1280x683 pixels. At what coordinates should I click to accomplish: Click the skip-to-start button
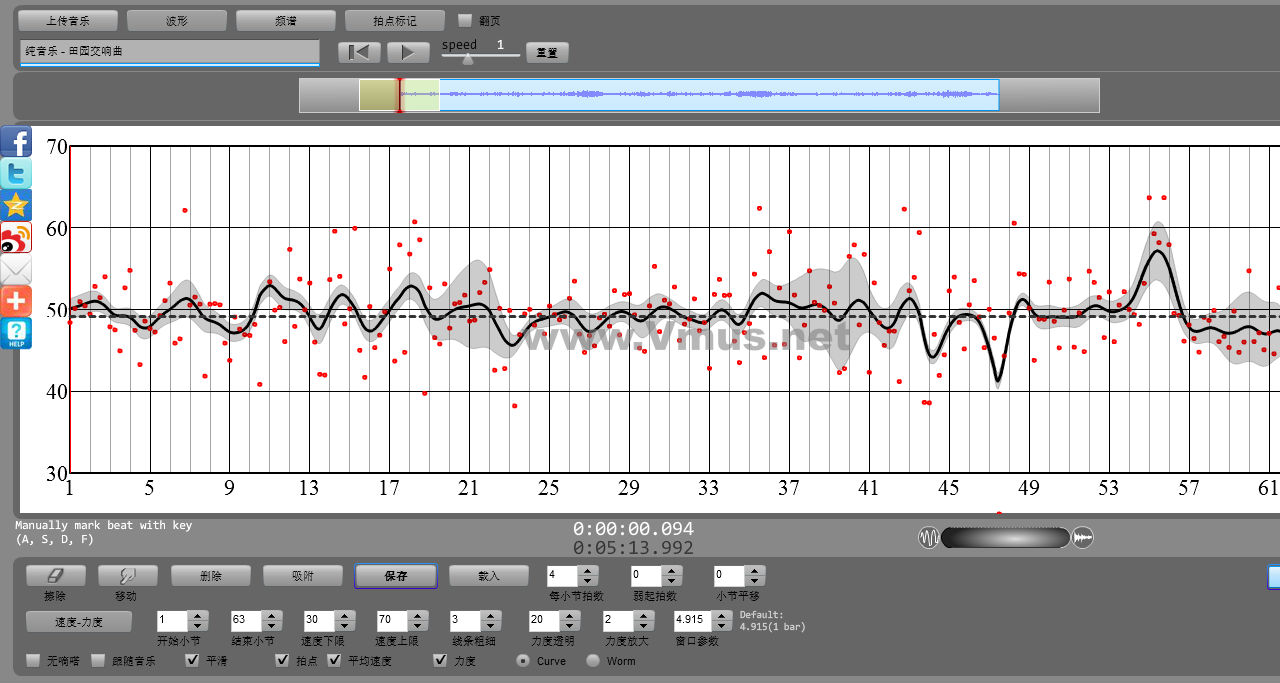click(x=359, y=52)
